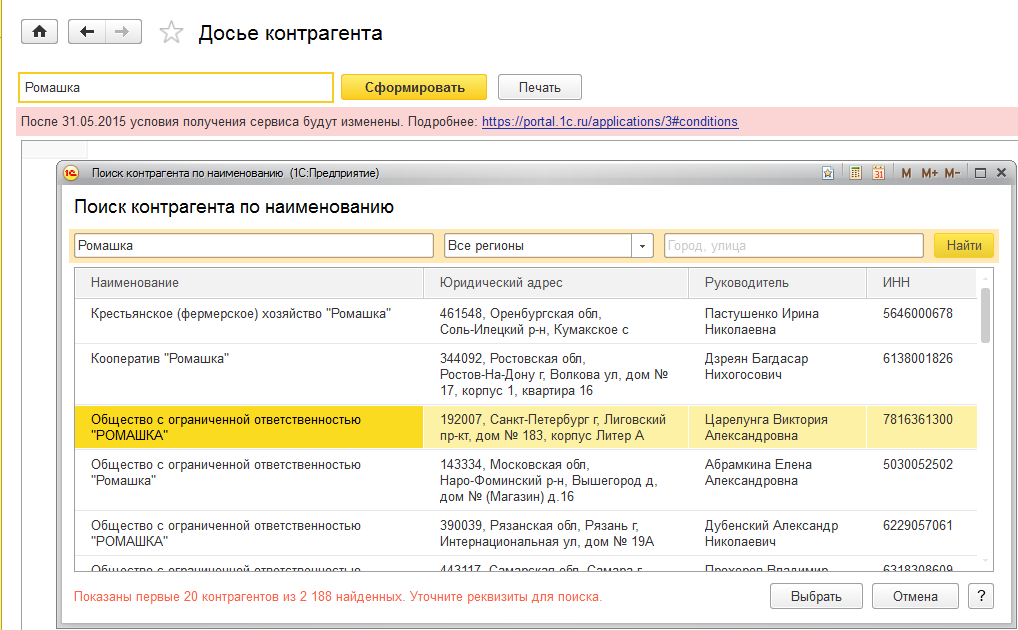The image size is (1018, 630).
Task: Click the M memory button
Action: [x=906, y=173]
